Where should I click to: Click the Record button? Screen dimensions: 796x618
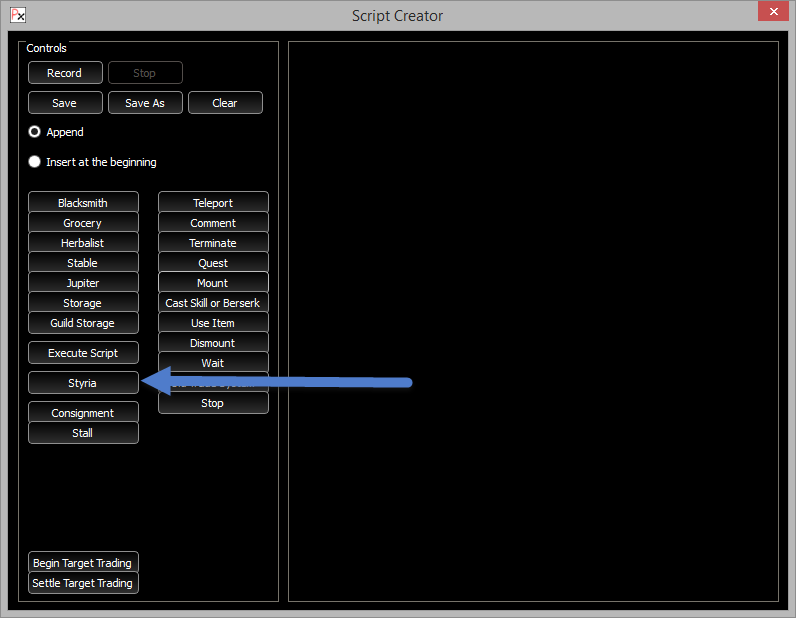tap(65, 73)
